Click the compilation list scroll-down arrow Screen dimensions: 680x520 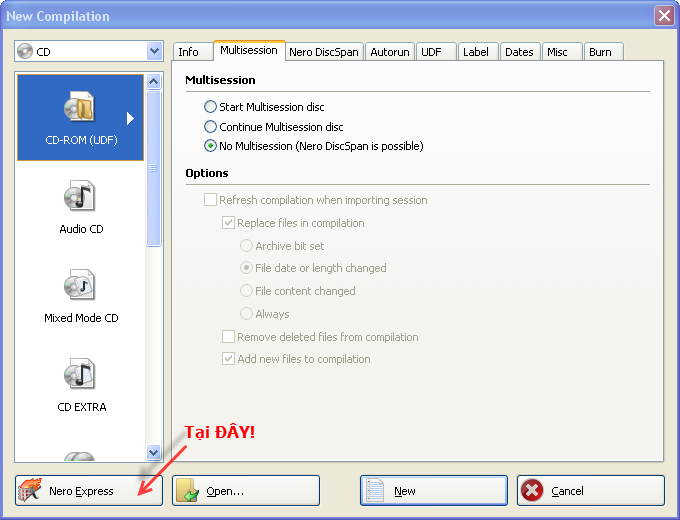point(154,452)
